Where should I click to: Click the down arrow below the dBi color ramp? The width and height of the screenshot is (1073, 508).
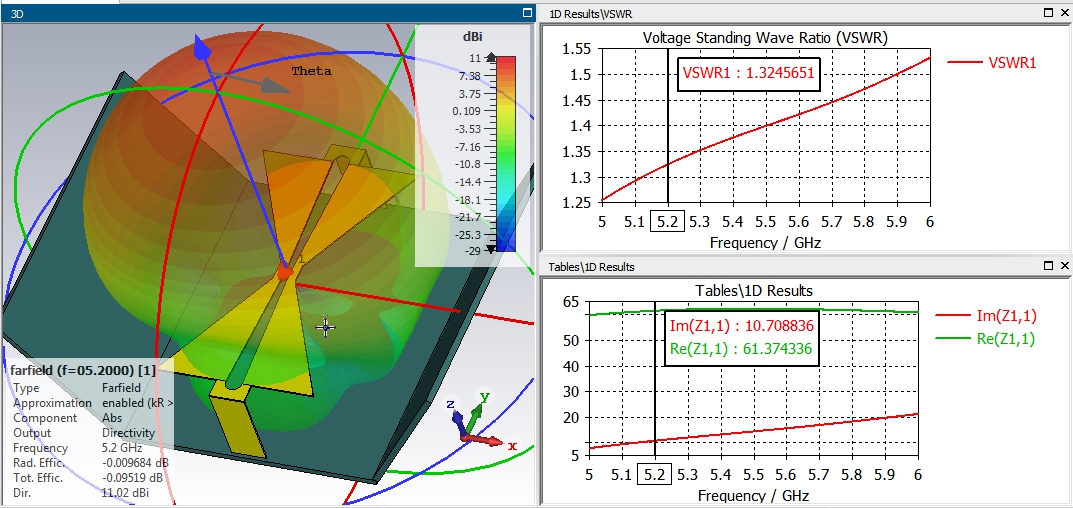pyautogui.click(x=491, y=250)
